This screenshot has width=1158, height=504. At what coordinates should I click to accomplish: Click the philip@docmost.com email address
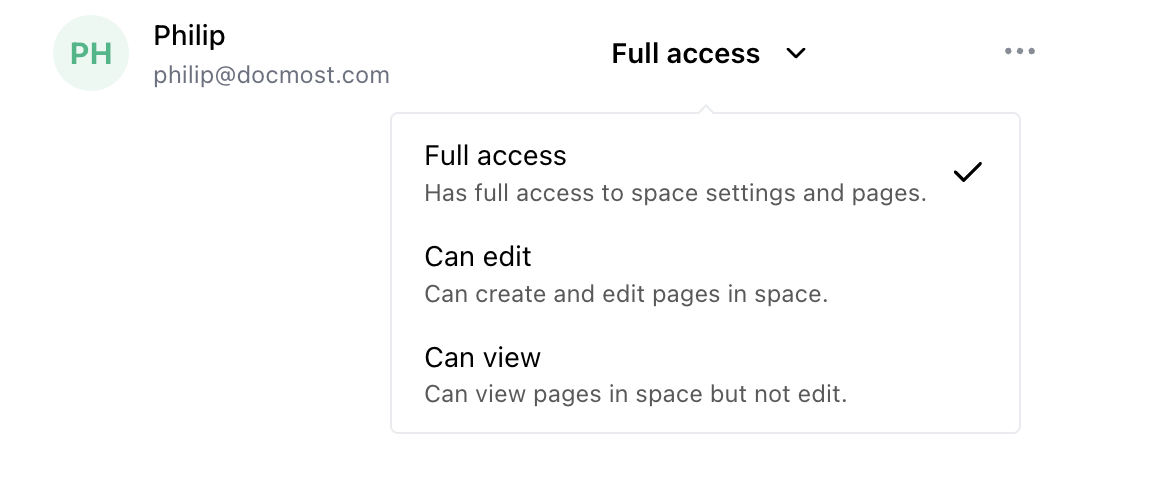tap(271, 75)
